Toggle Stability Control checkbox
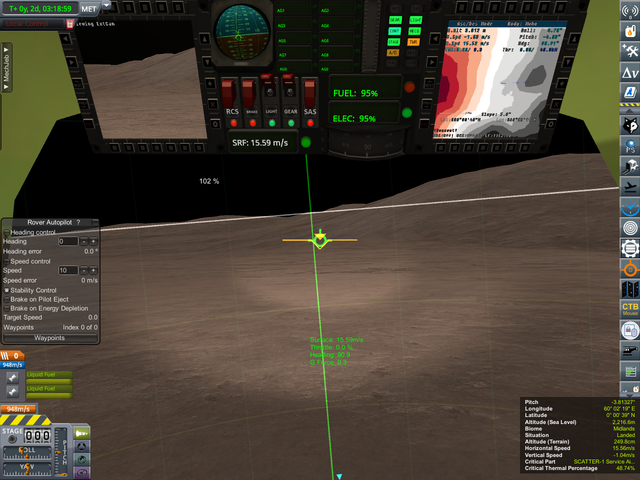This screenshot has height=480, width=640. (7, 290)
